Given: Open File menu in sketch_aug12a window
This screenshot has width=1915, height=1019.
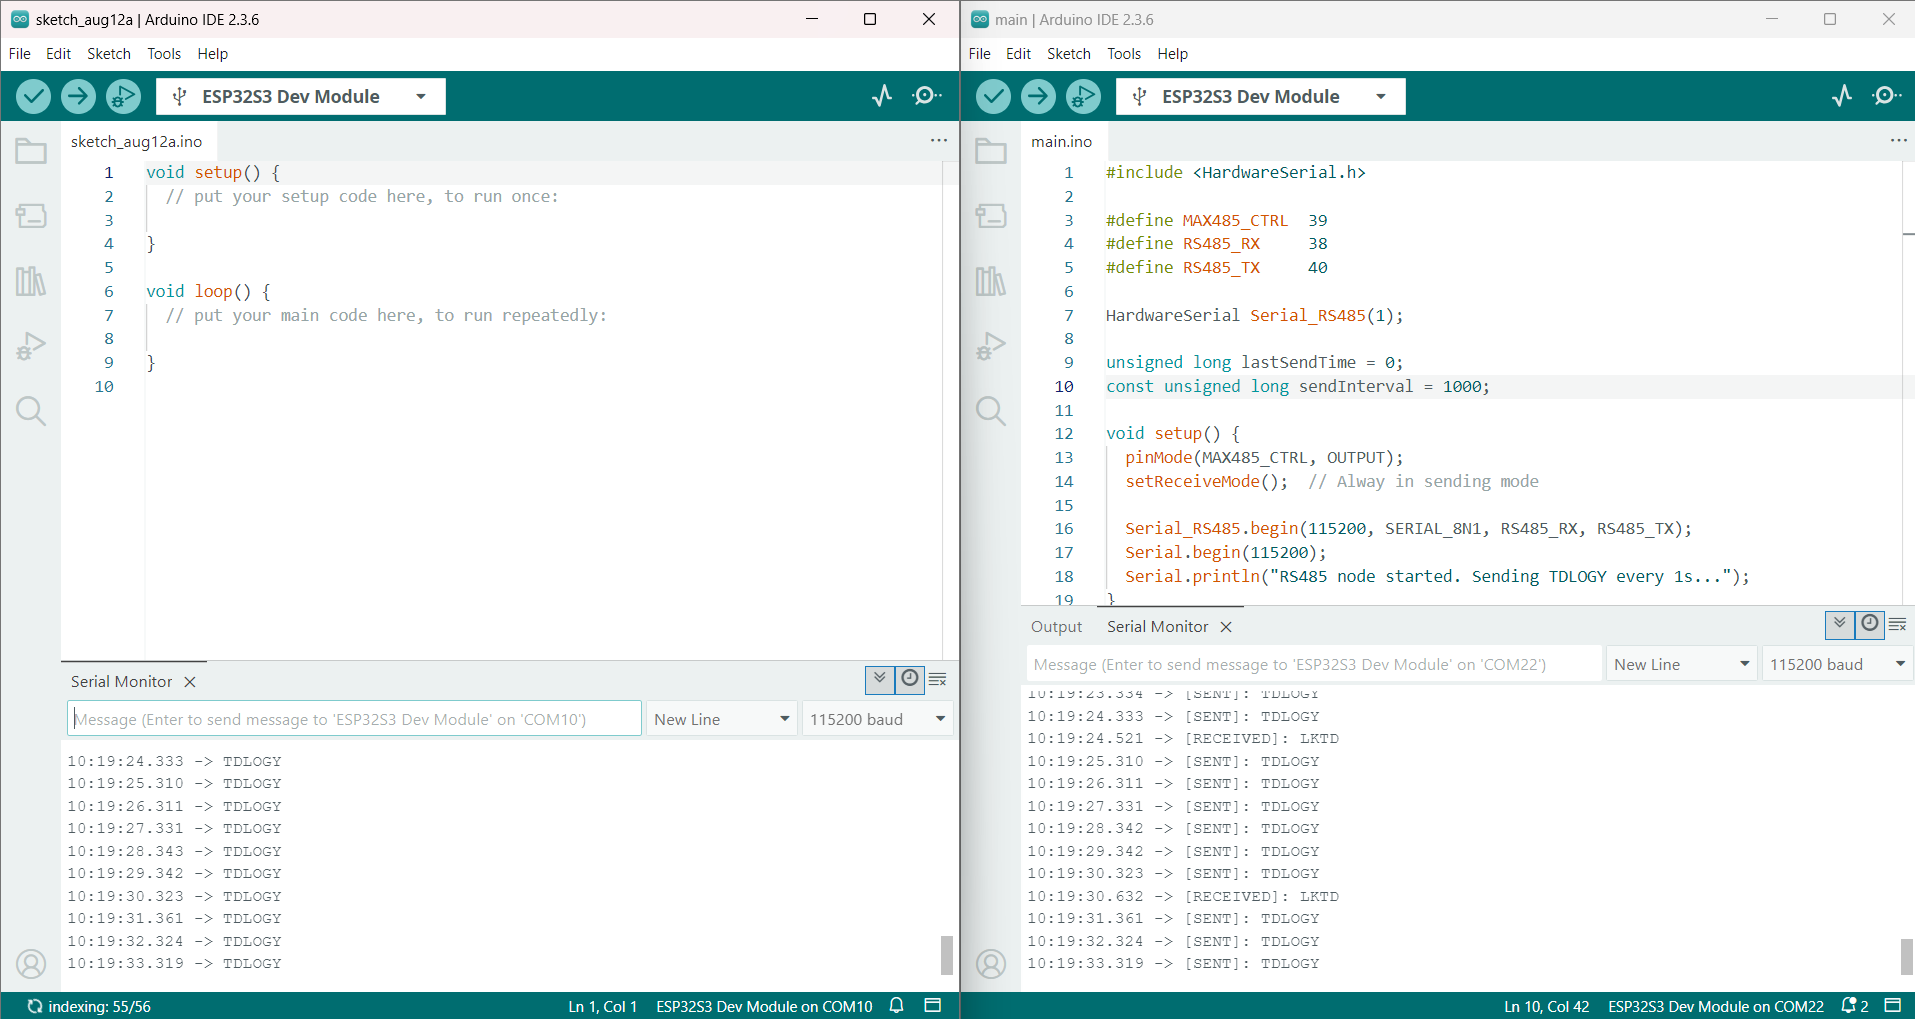Looking at the screenshot, I should pos(20,54).
